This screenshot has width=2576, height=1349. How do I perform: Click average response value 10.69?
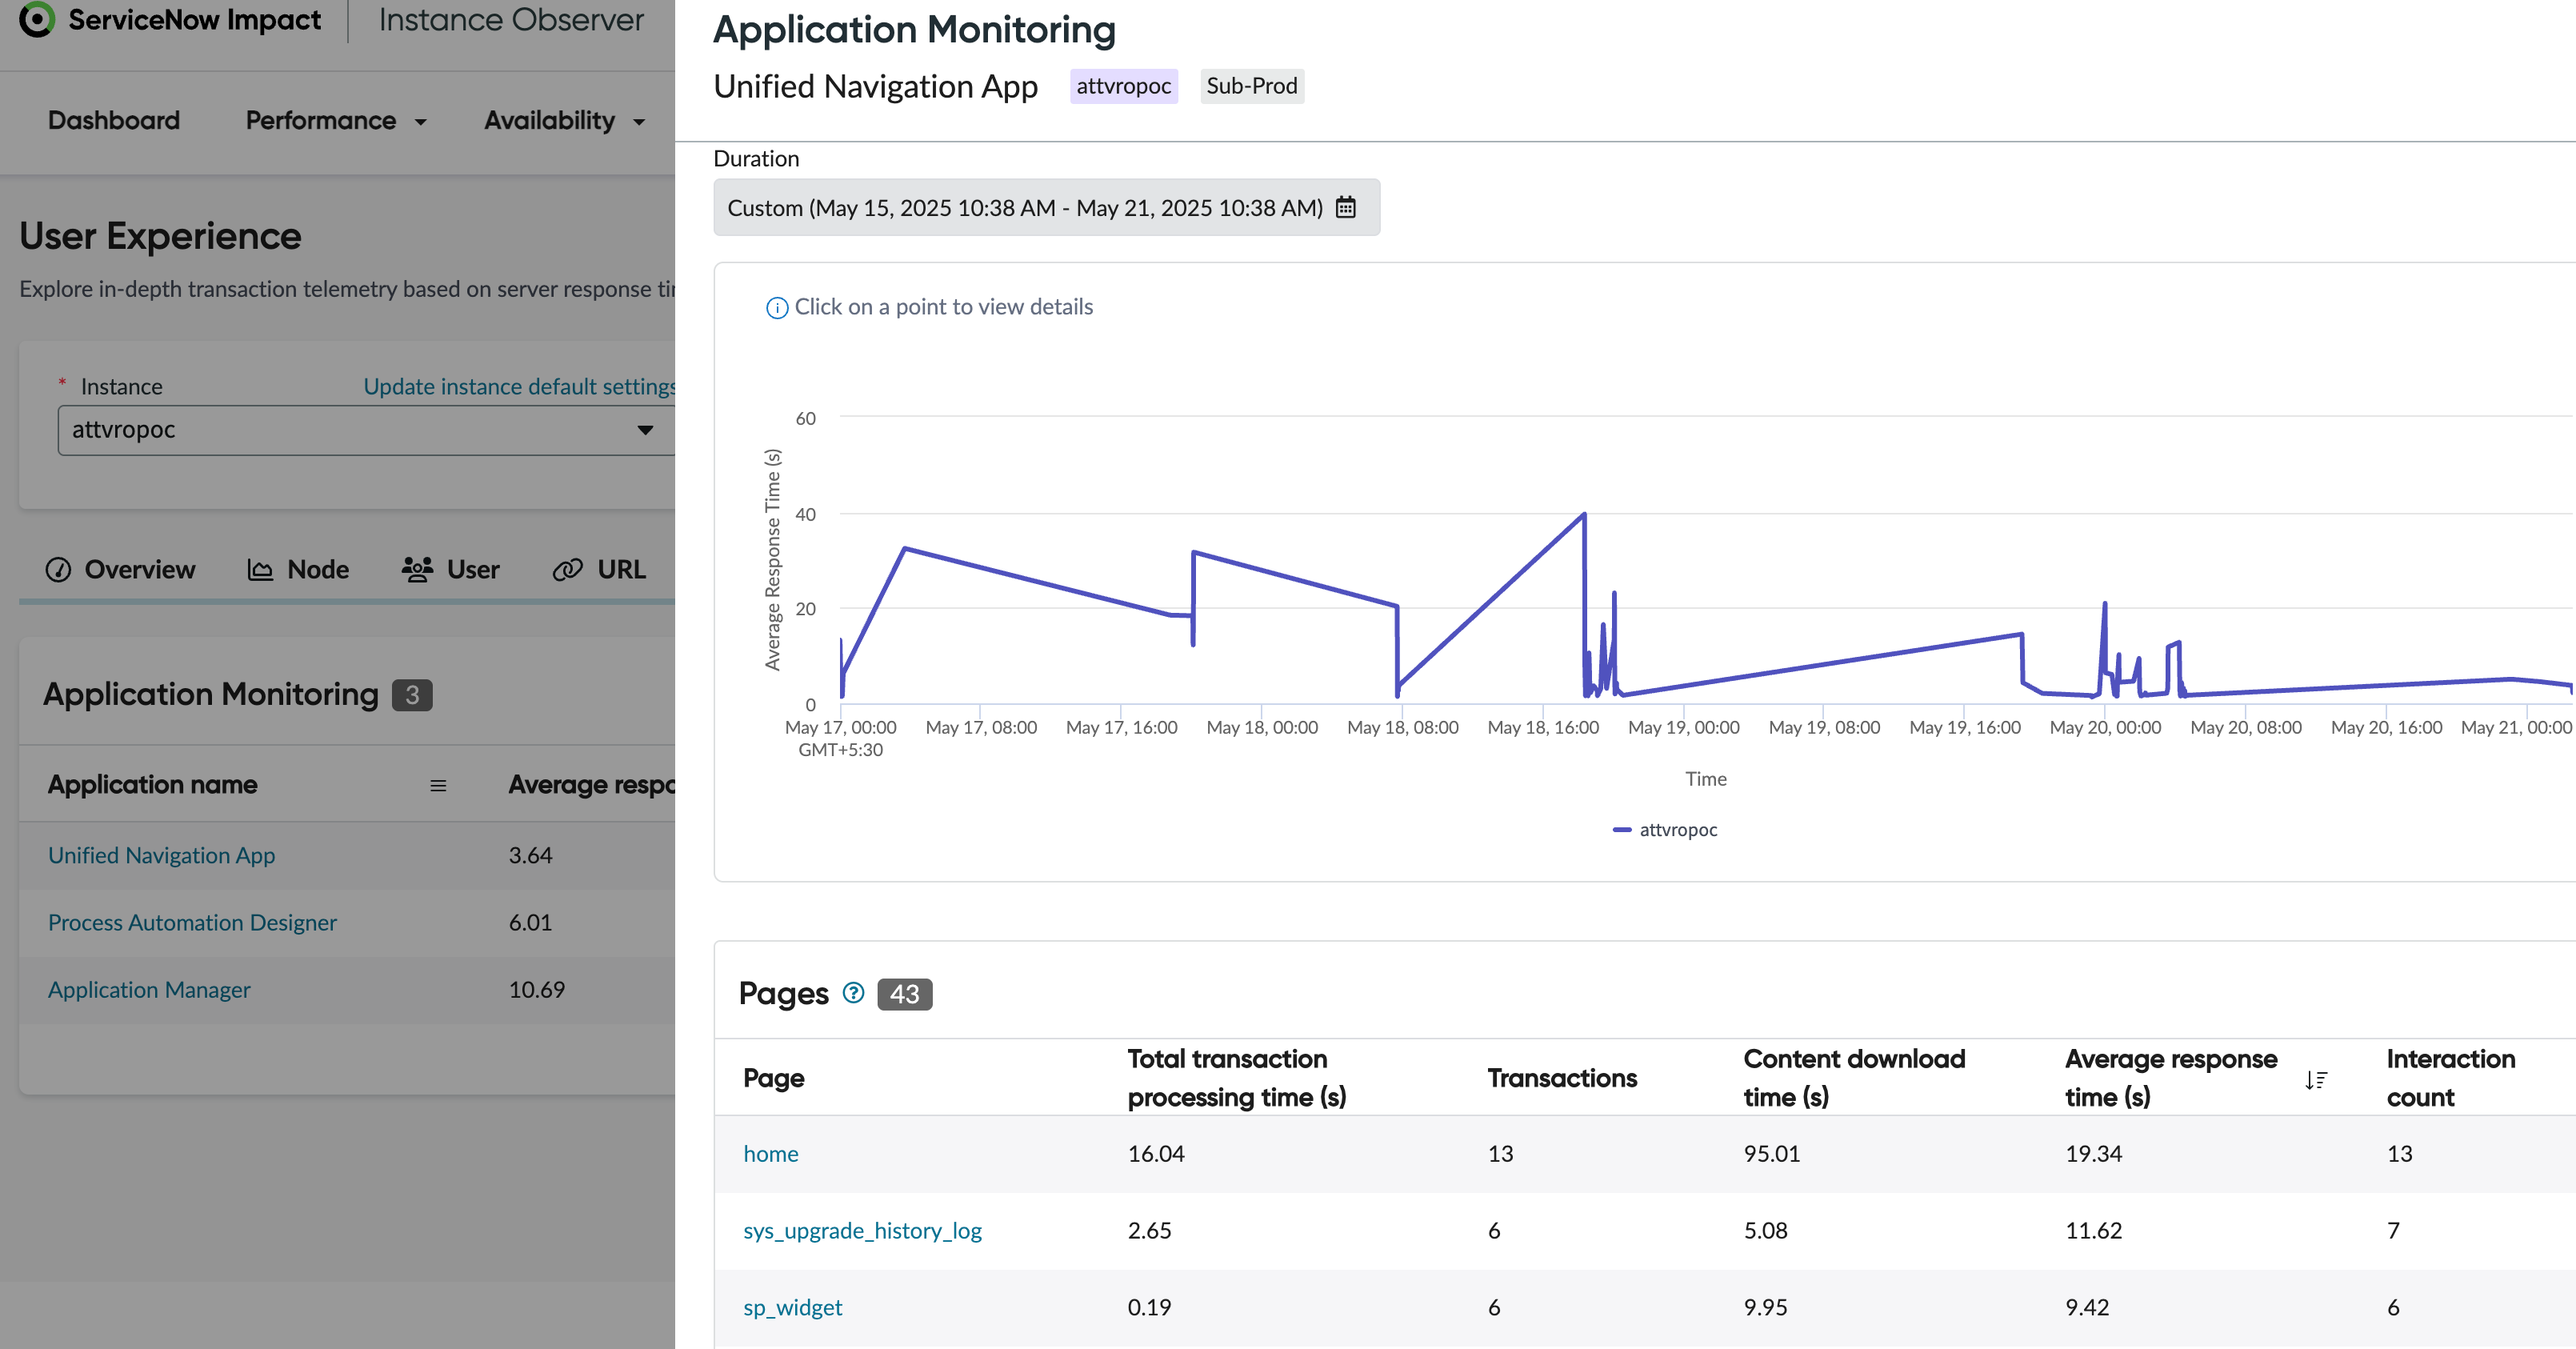click(x=536, y=990)
